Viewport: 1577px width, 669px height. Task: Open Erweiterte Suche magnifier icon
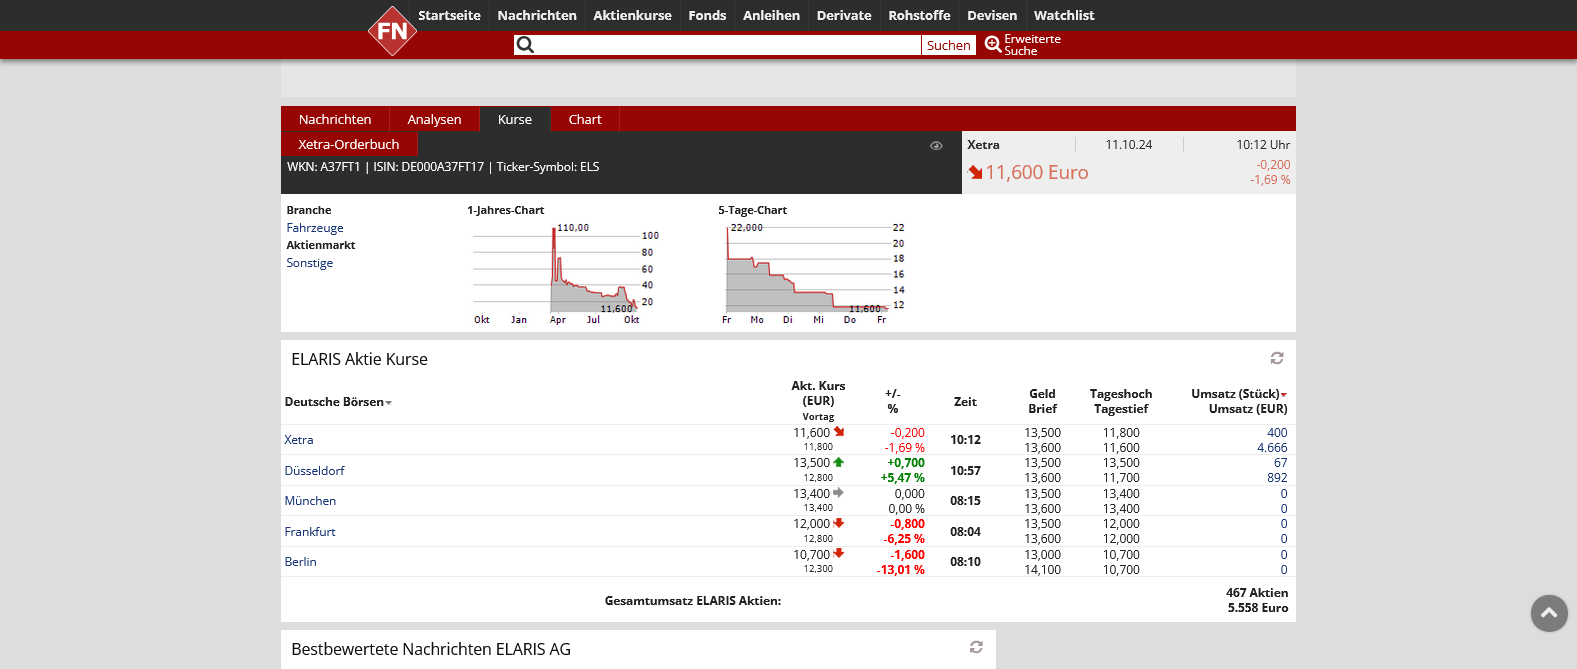992,44
